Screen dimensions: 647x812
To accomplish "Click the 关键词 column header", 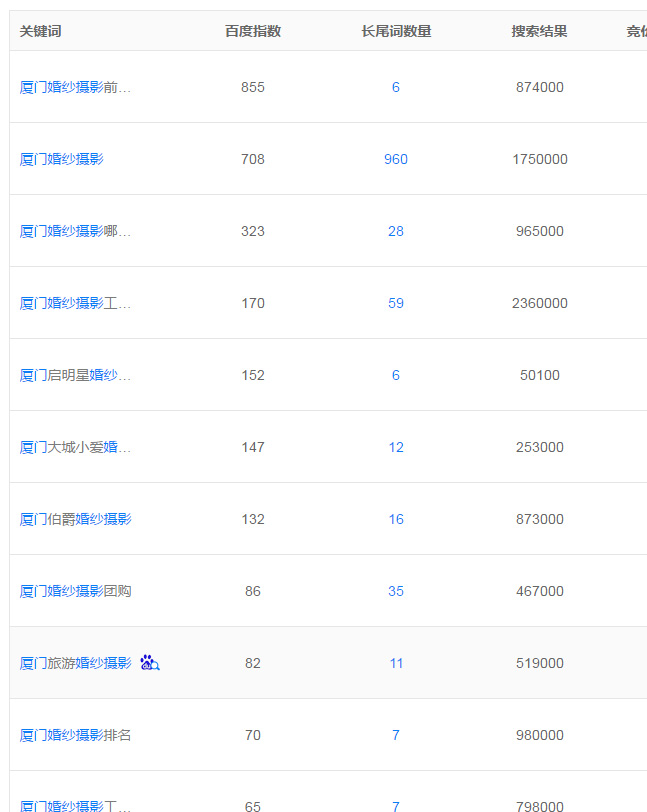I will point(40,31).
